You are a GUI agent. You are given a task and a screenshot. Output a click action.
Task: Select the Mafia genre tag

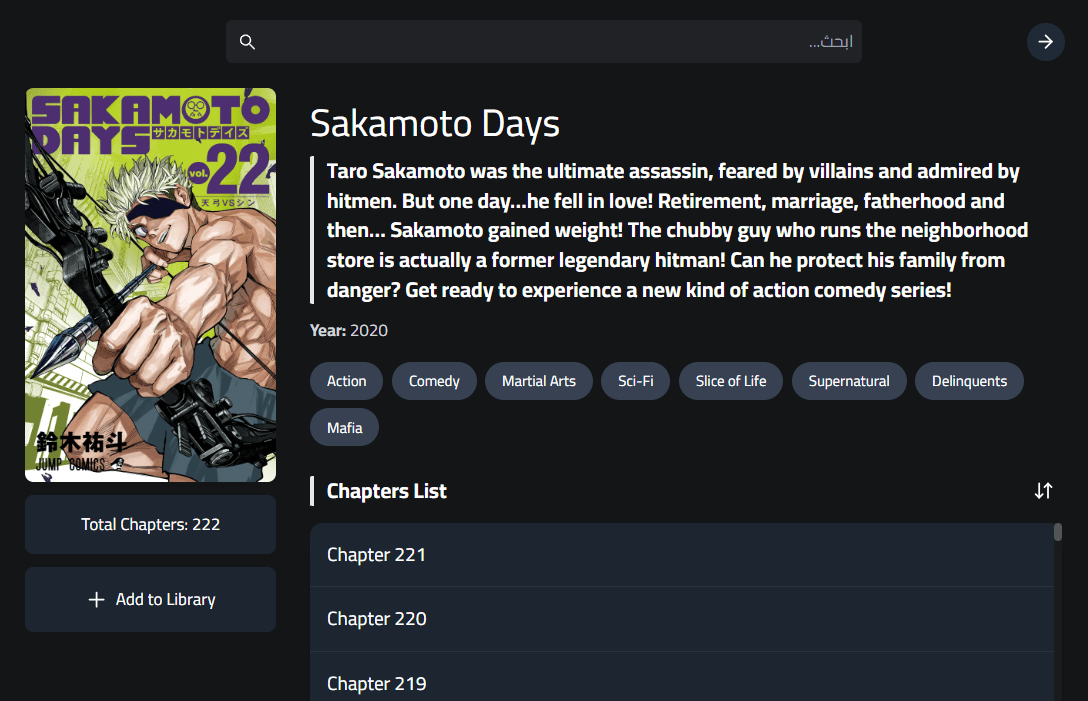point(344,427)
